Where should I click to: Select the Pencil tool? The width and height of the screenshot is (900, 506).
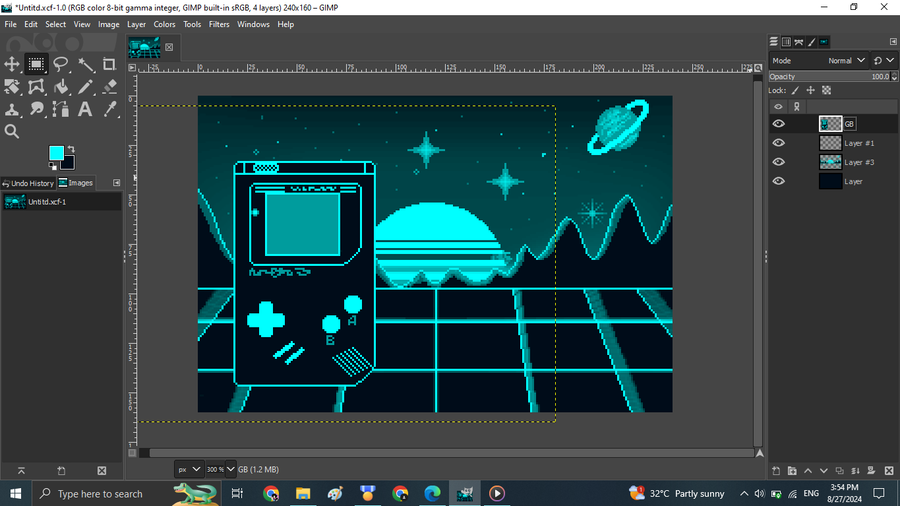point(85,87)
